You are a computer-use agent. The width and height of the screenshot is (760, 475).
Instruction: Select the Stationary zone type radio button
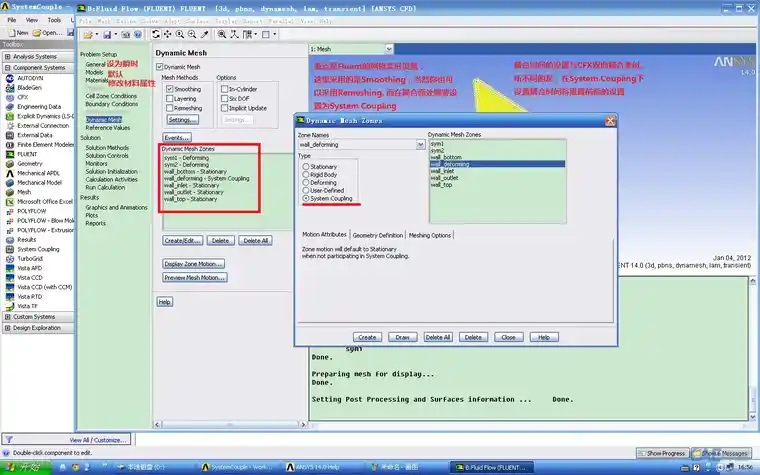(306, 167)
